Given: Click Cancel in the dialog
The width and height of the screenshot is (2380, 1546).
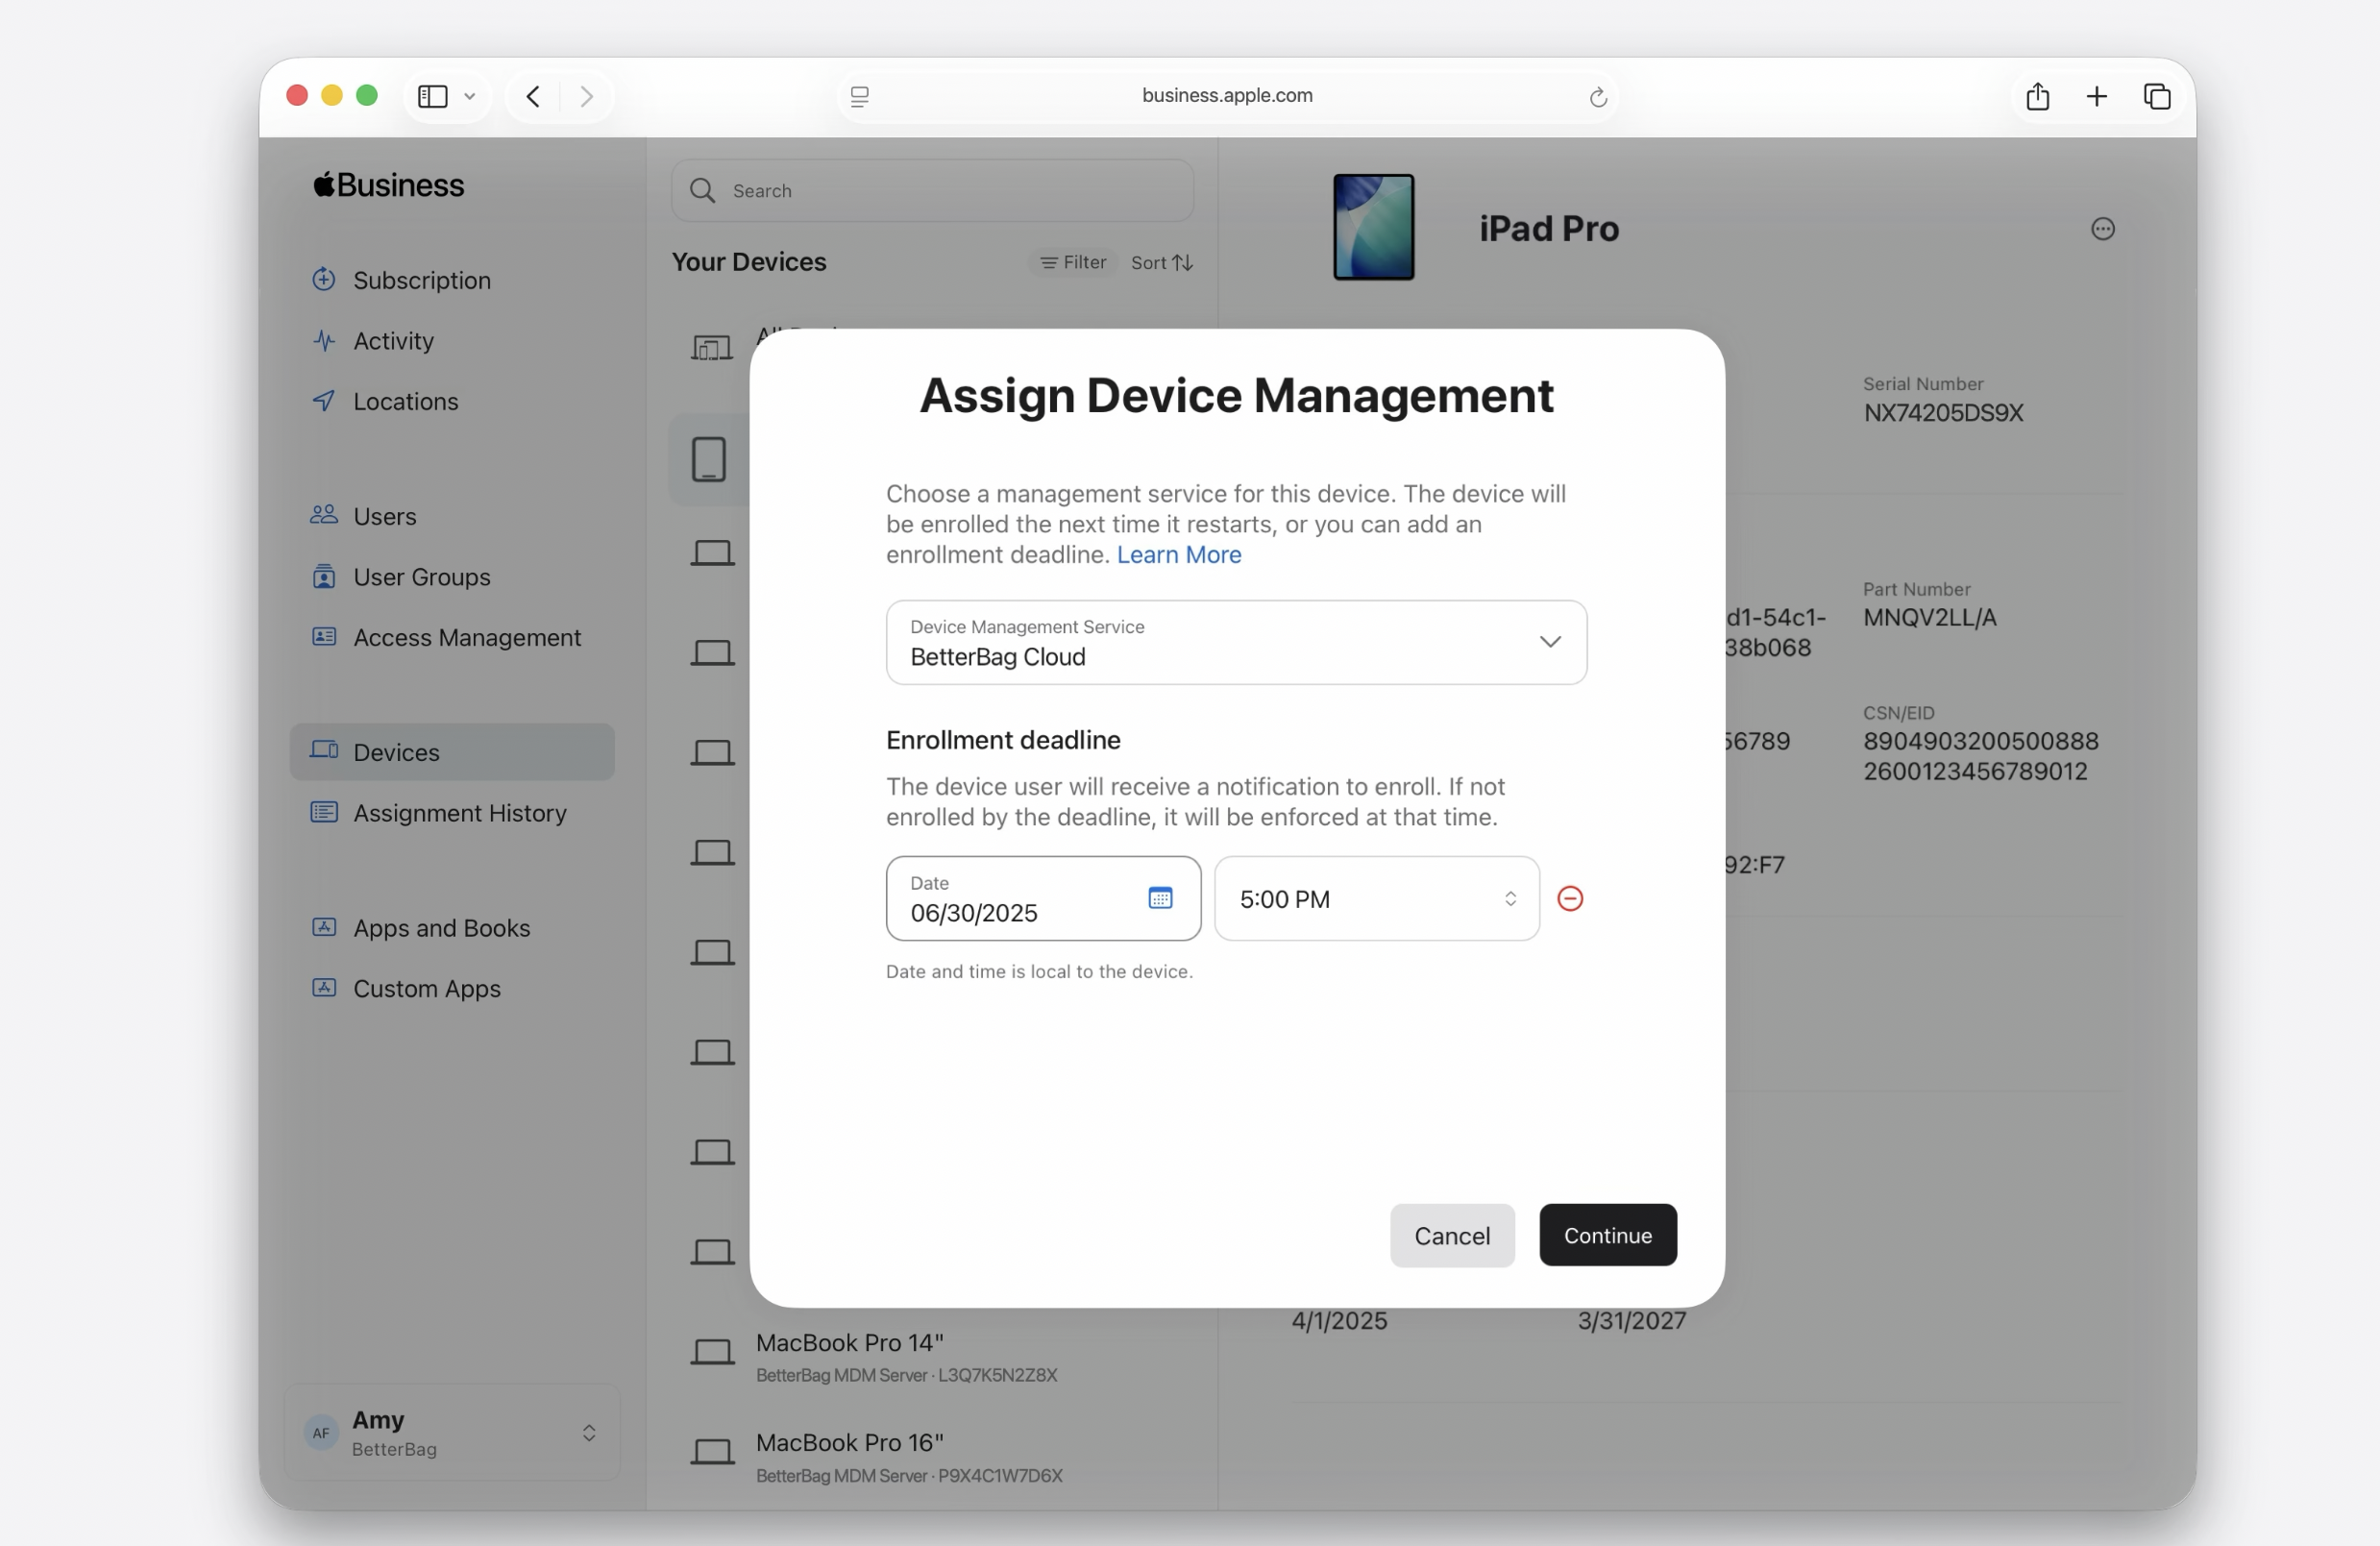Looking at the screenshot, I should tap(1452, 1235).
